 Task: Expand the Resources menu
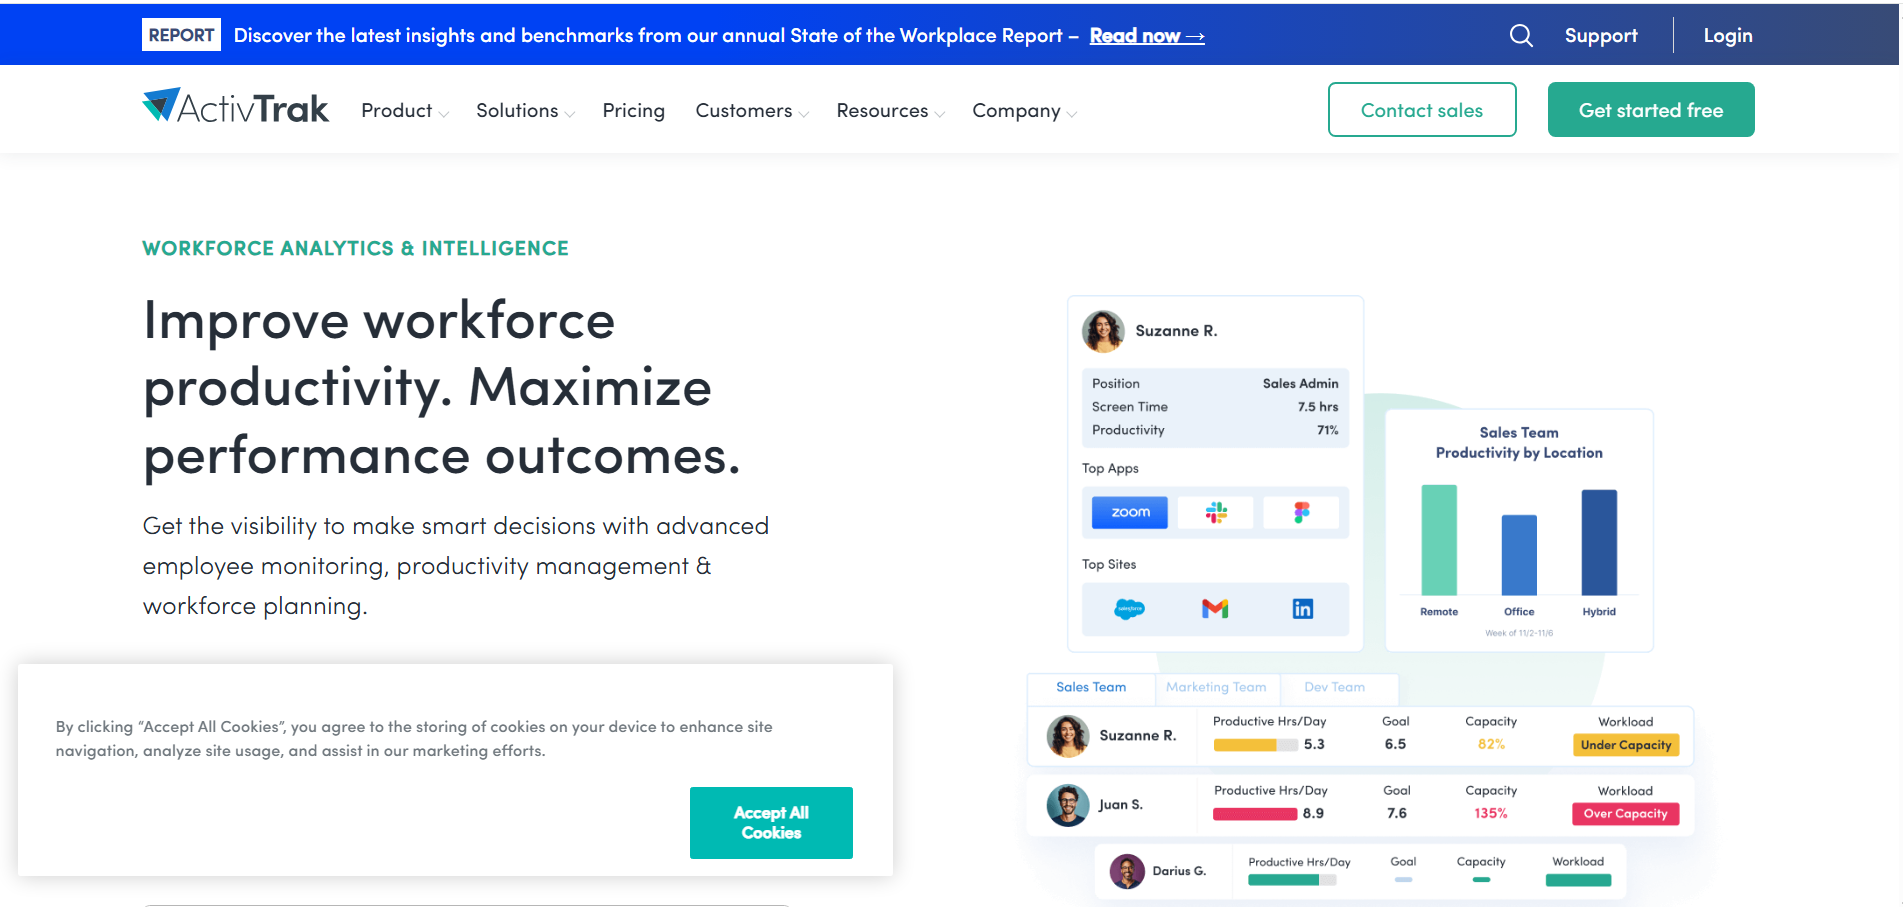click(890, 111)
